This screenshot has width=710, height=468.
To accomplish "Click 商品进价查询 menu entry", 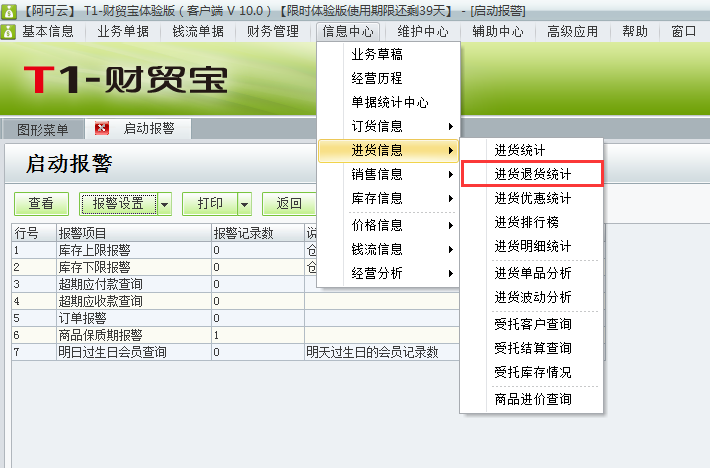I will (x=532, y=399).
